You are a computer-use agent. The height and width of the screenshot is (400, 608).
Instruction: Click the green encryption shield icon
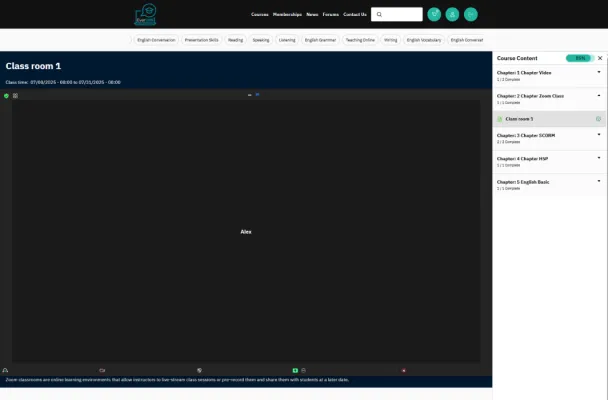coord(7,95)
